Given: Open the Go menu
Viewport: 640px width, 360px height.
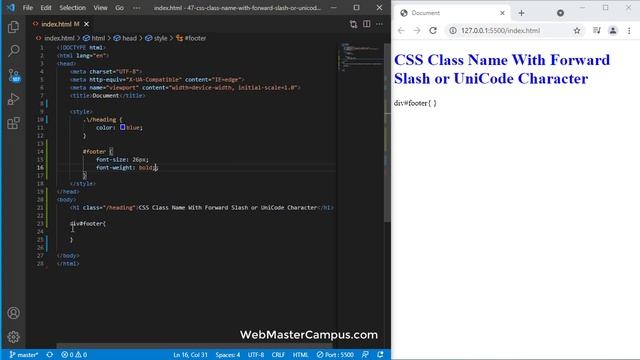Looking at the screenshot, I should 119,8.
